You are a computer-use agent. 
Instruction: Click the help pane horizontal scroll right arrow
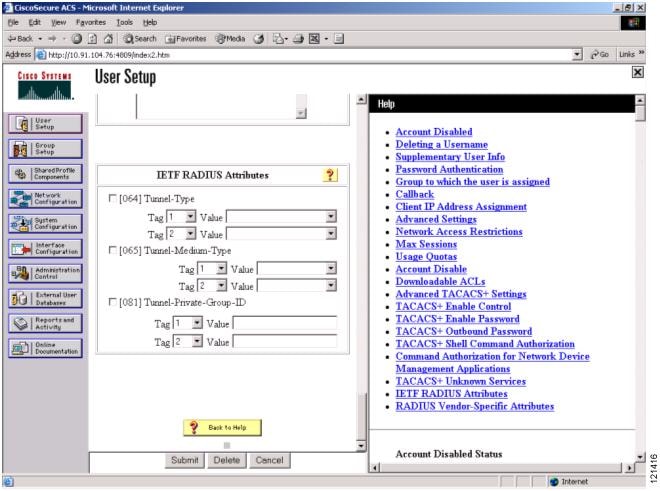point(629,467)
